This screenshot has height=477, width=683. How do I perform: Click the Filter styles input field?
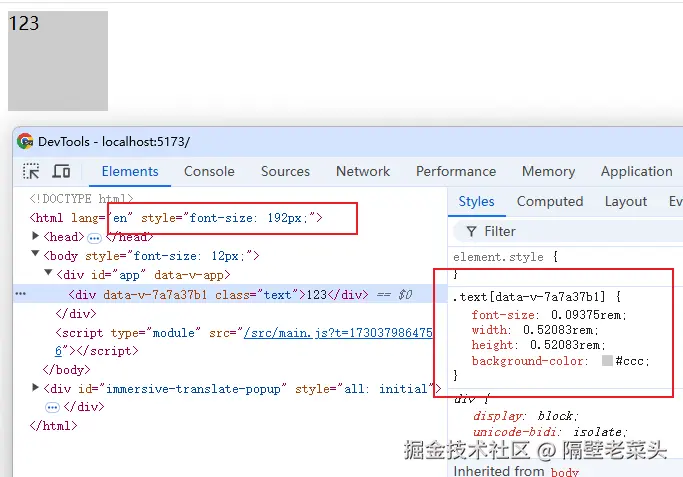pos(568,231)
